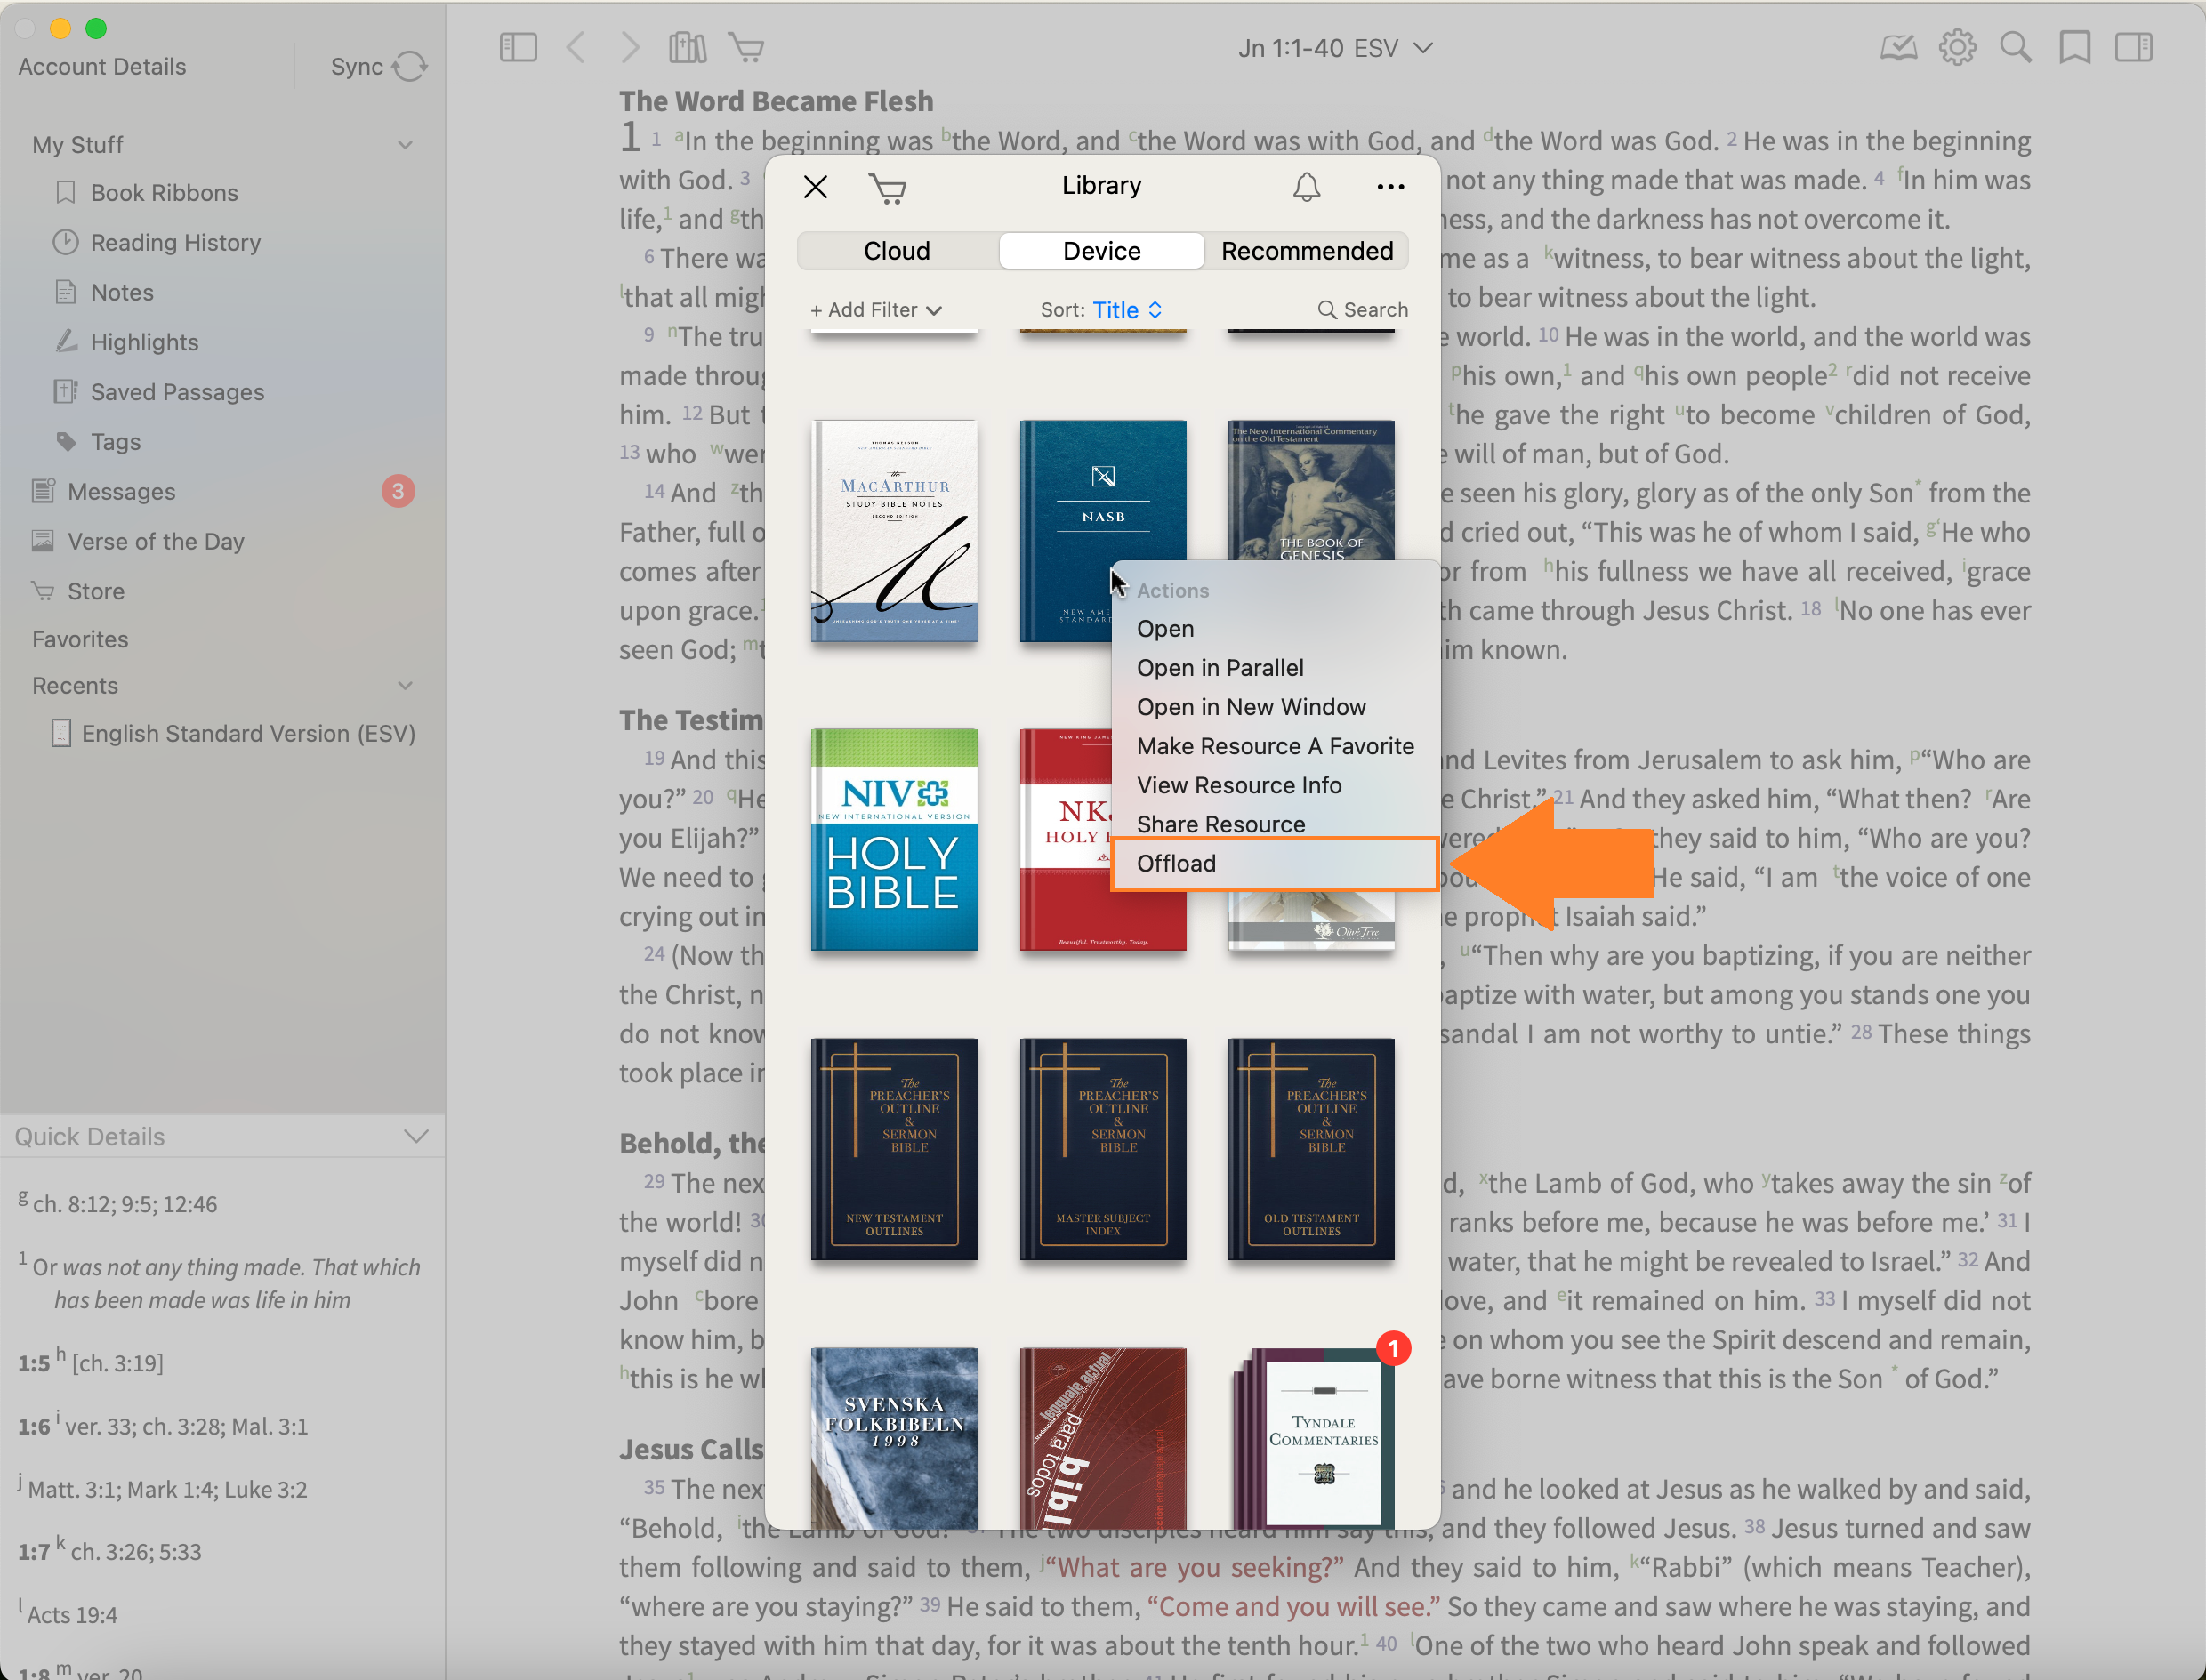Open the library books icon in toolbar
This screenshot has height=1680, width=2206.
pos(687,47)
